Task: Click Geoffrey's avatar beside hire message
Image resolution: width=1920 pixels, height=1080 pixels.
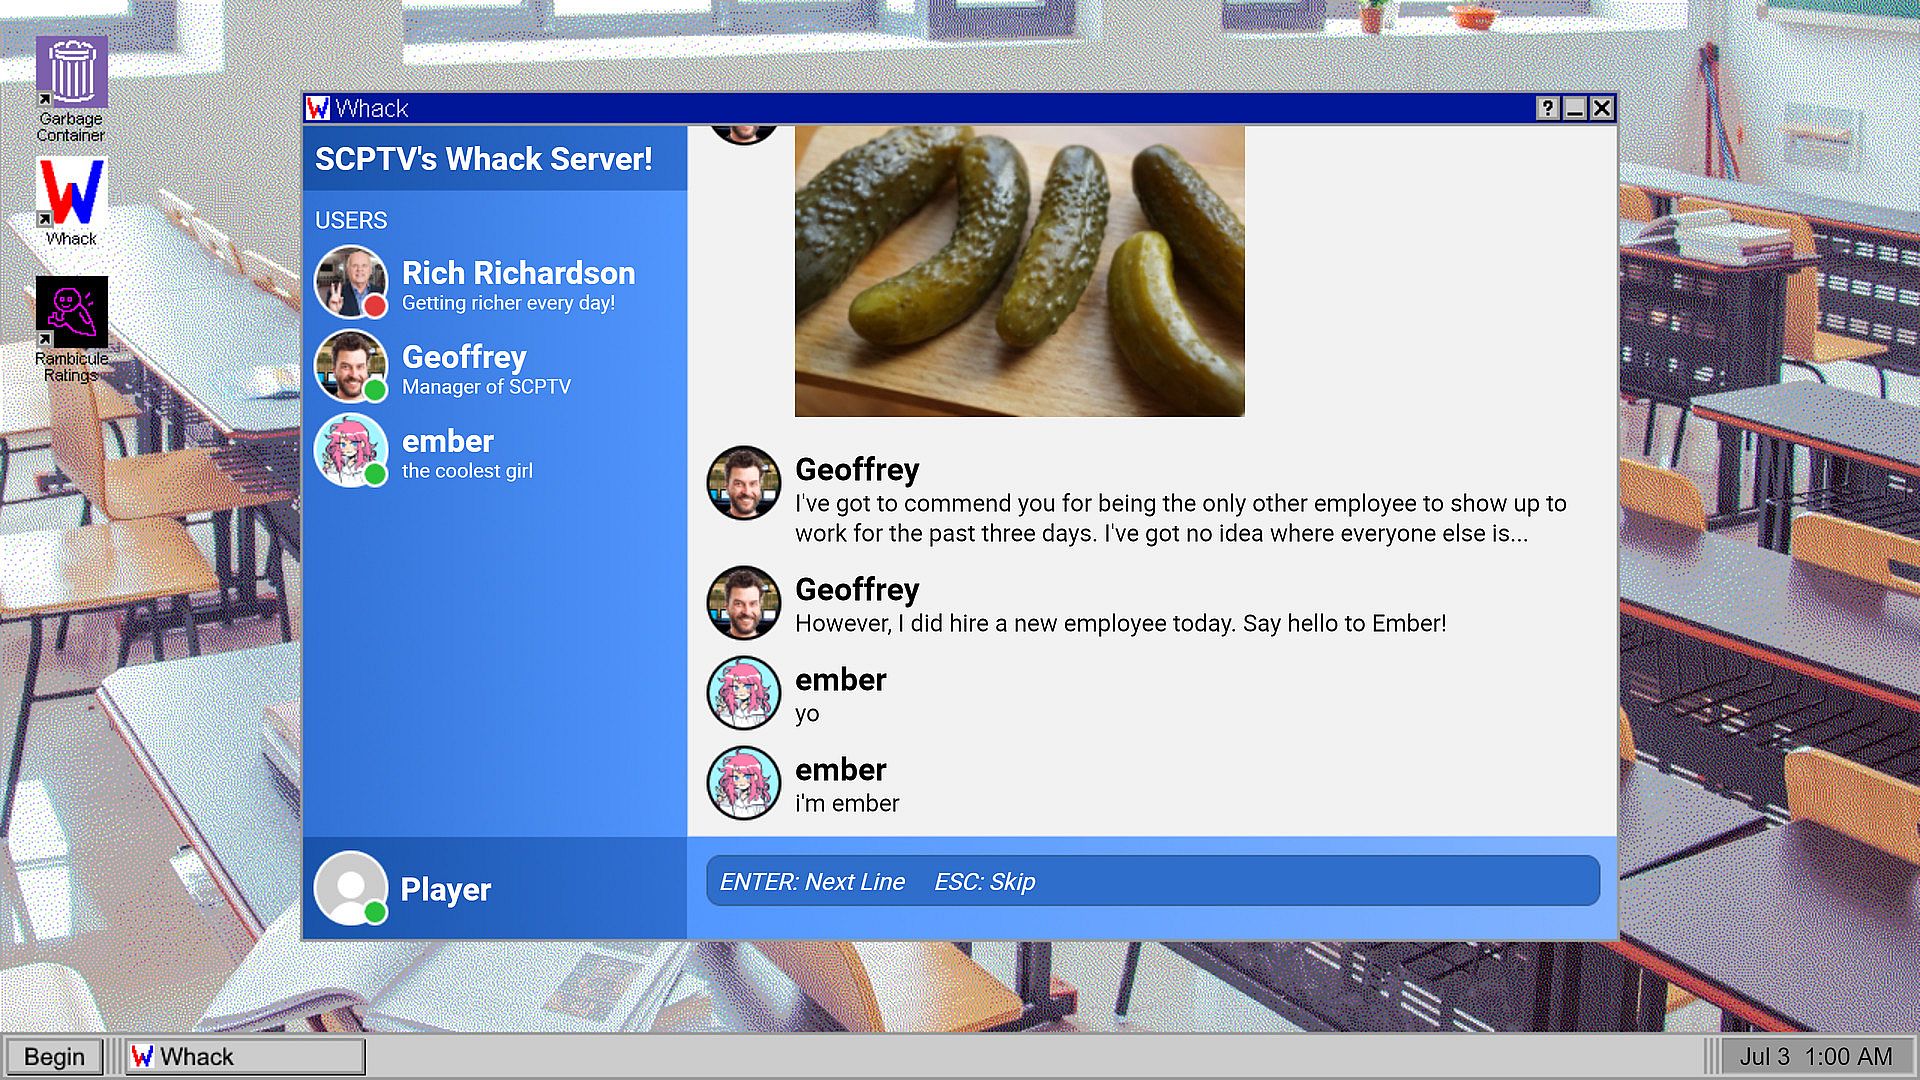Action: pyautogui.click(x=743, y=603)
